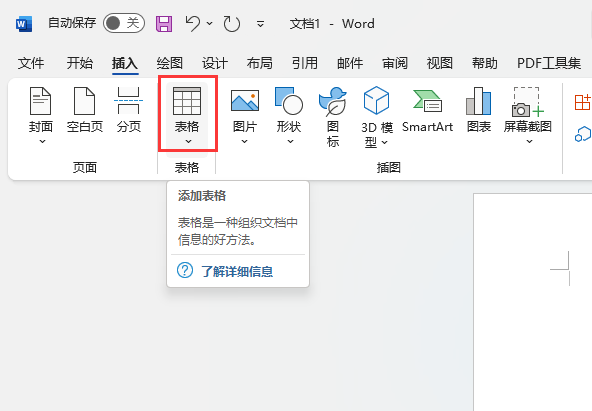This screenshot has height=411, width=592.
Task: Open the 屏幕截图 screenshot dropdown
Action: click(528, 115)
